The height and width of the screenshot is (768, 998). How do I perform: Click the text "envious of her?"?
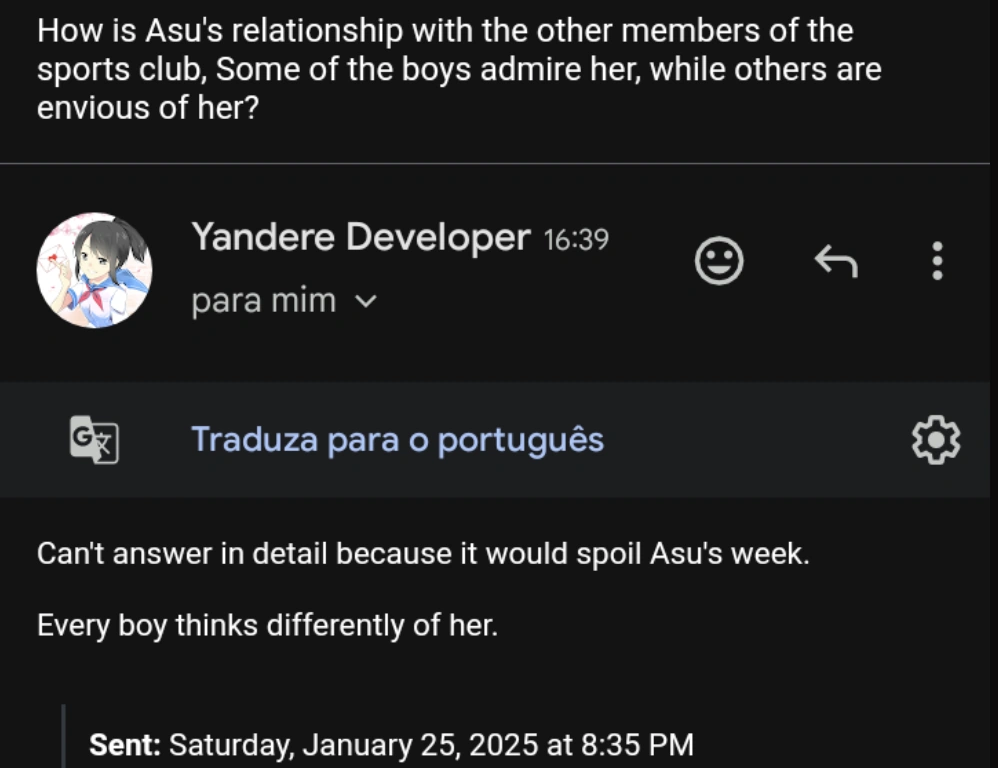148,108
